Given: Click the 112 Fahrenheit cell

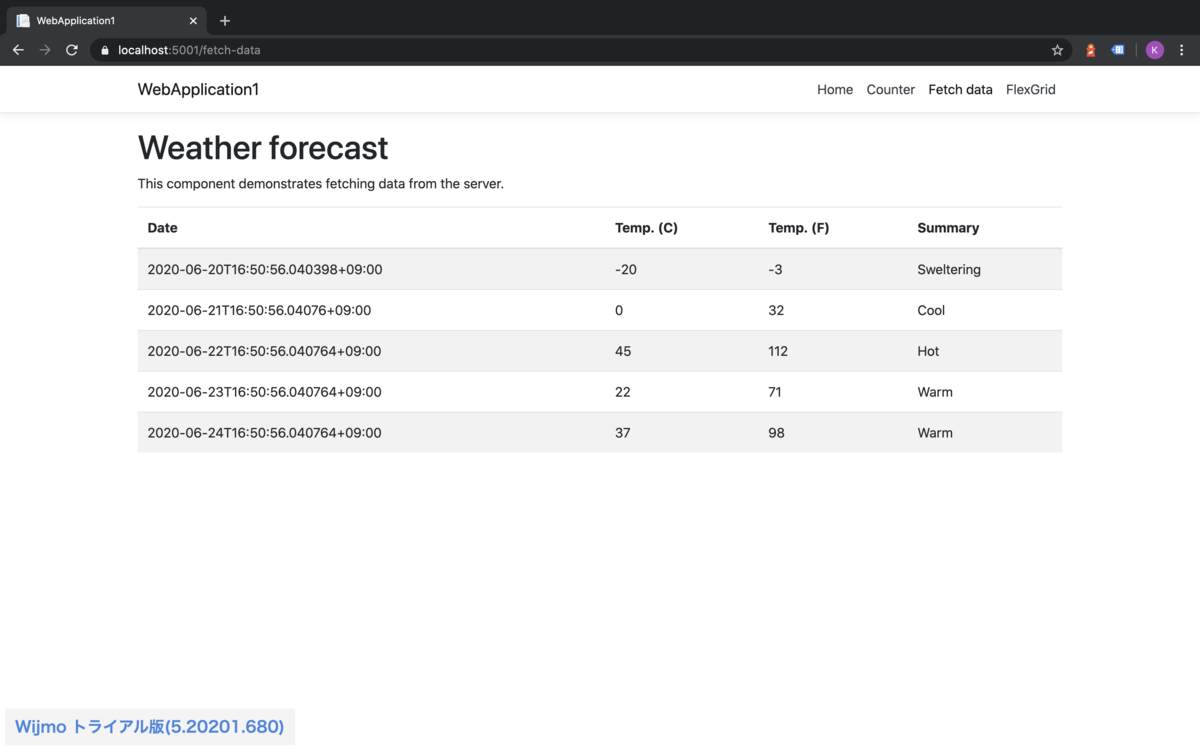Looking at the screenshot, I should 832,351.
